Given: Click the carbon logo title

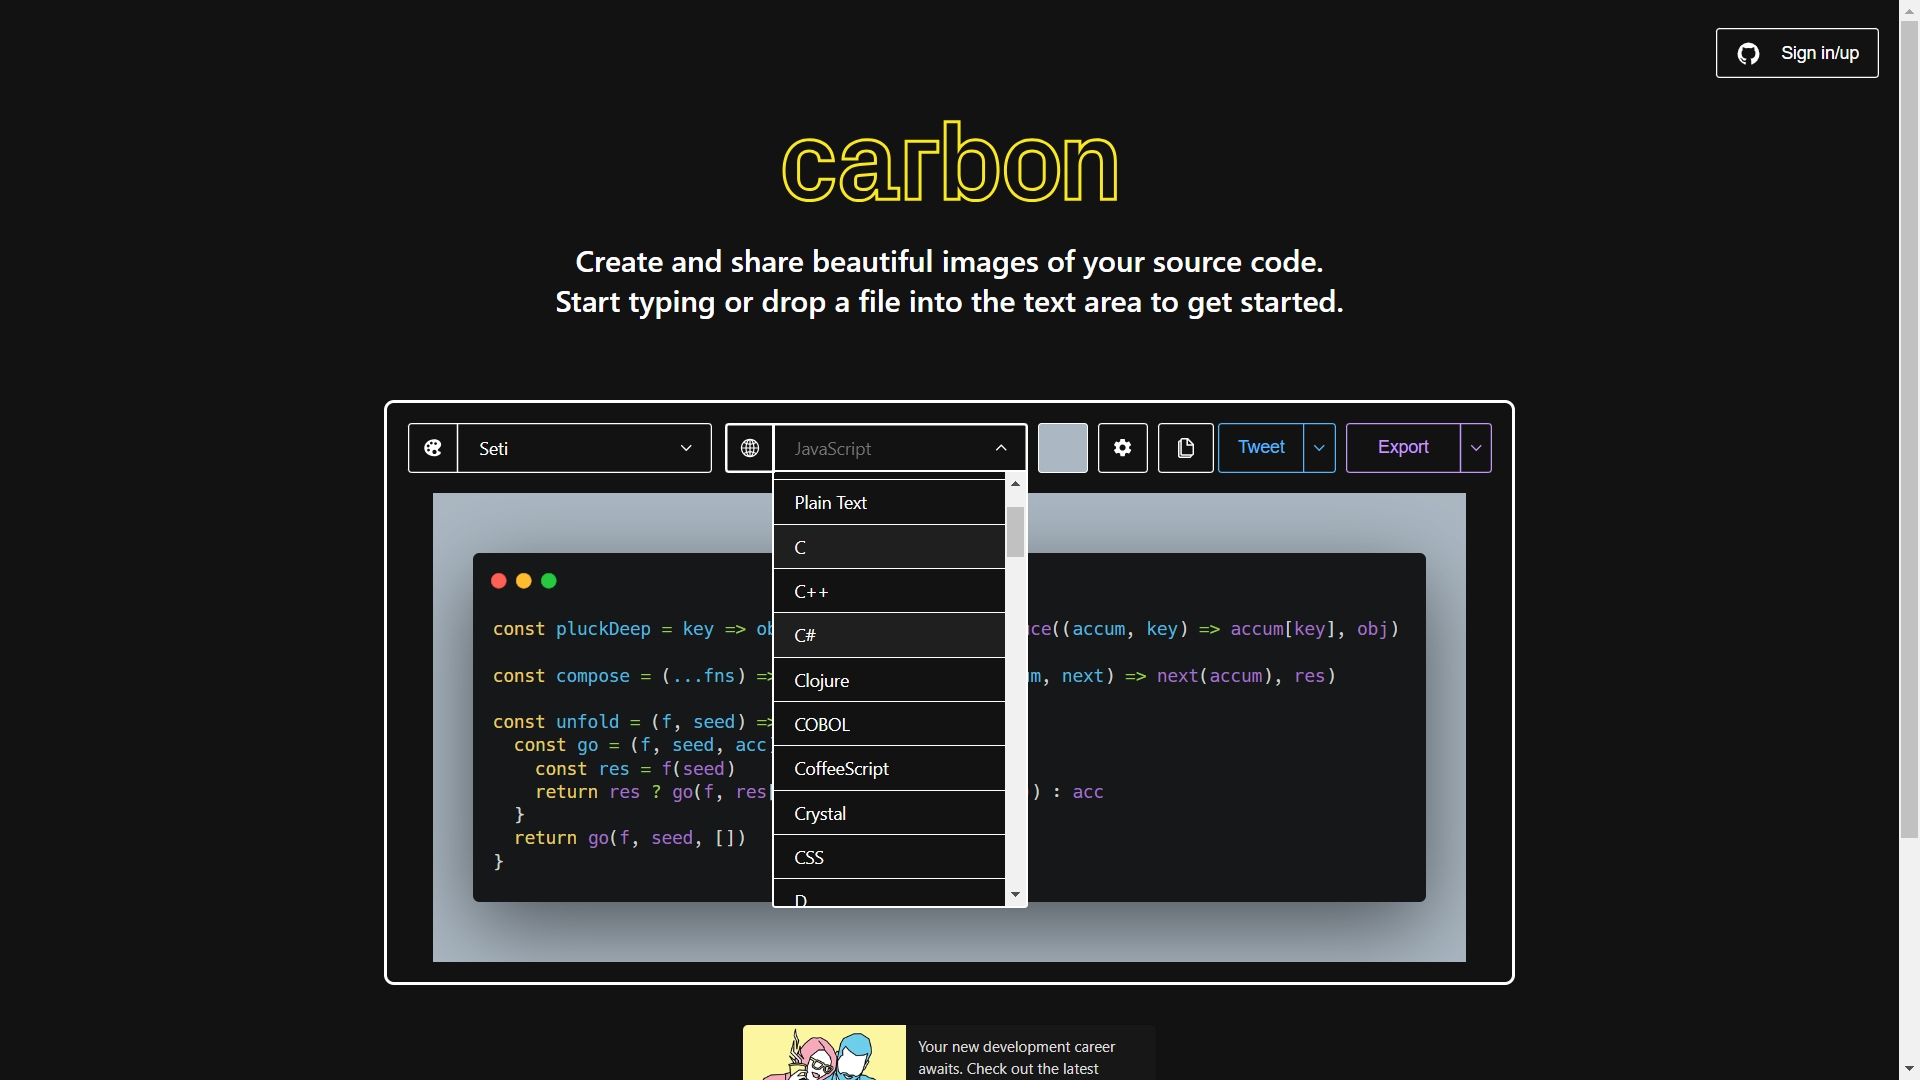Looking at the screenshot, I should click(x=950, y=162).
